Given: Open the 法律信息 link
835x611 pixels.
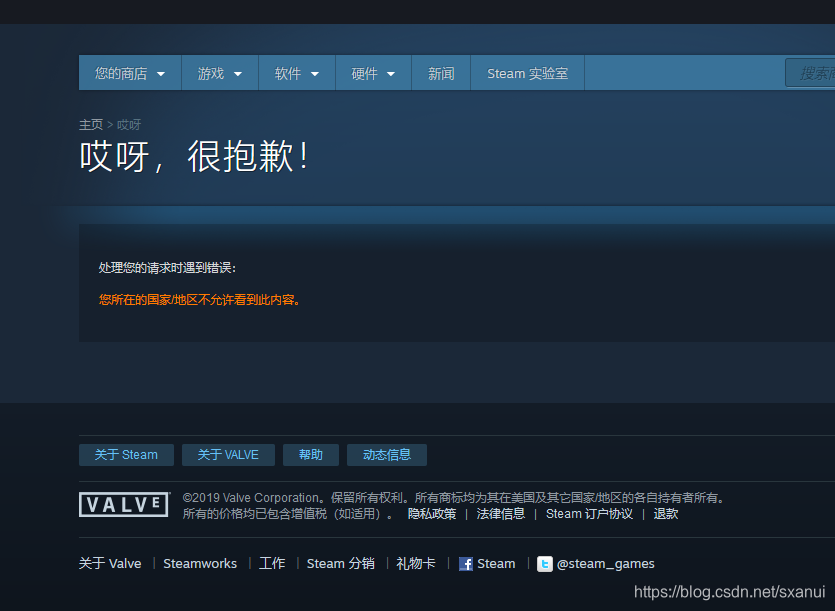Looking at the screenshot, I should click(501, 514).
